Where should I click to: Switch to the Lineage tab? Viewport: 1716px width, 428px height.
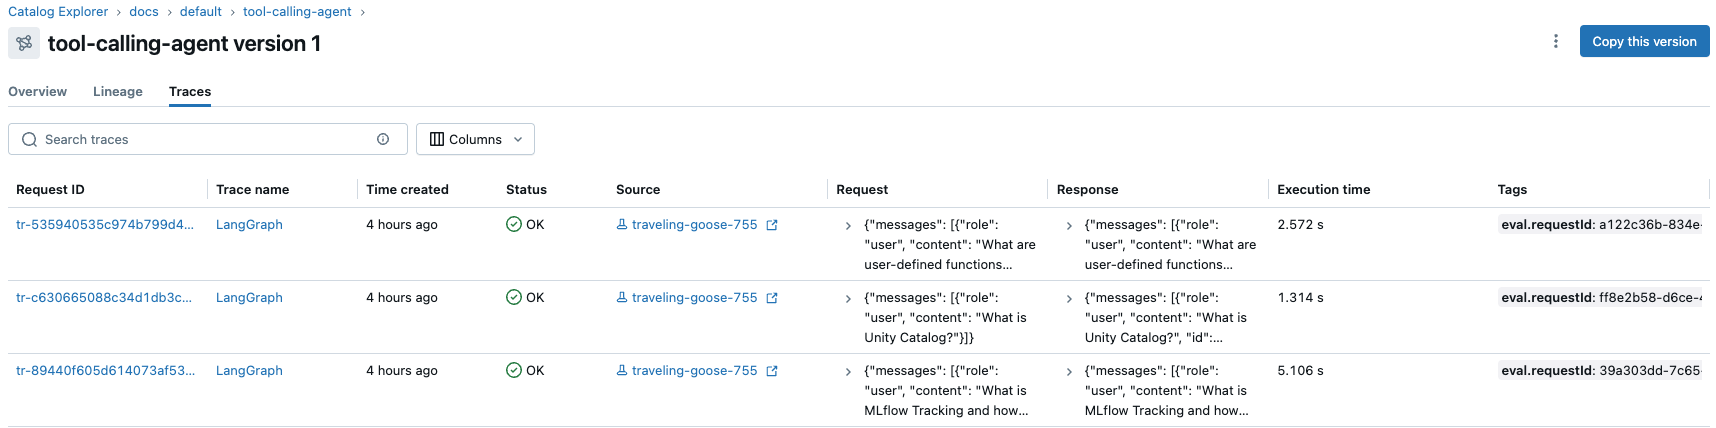(x=118, y=91)
